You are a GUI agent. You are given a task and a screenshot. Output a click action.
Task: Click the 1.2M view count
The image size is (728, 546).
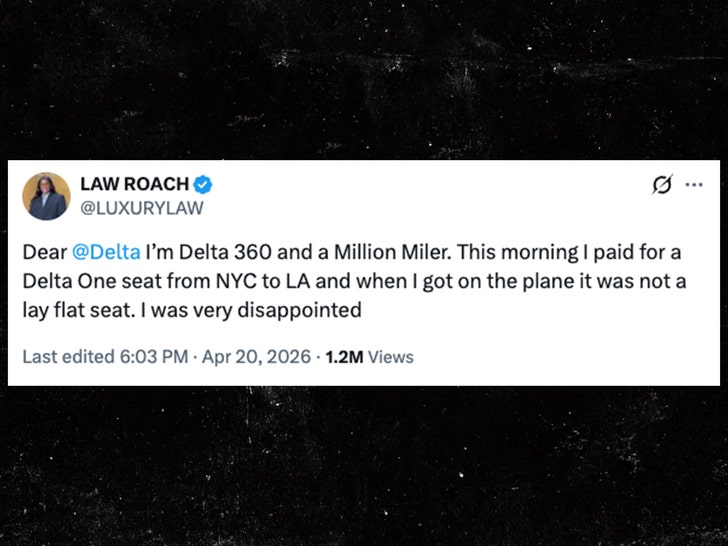point(344,357)
